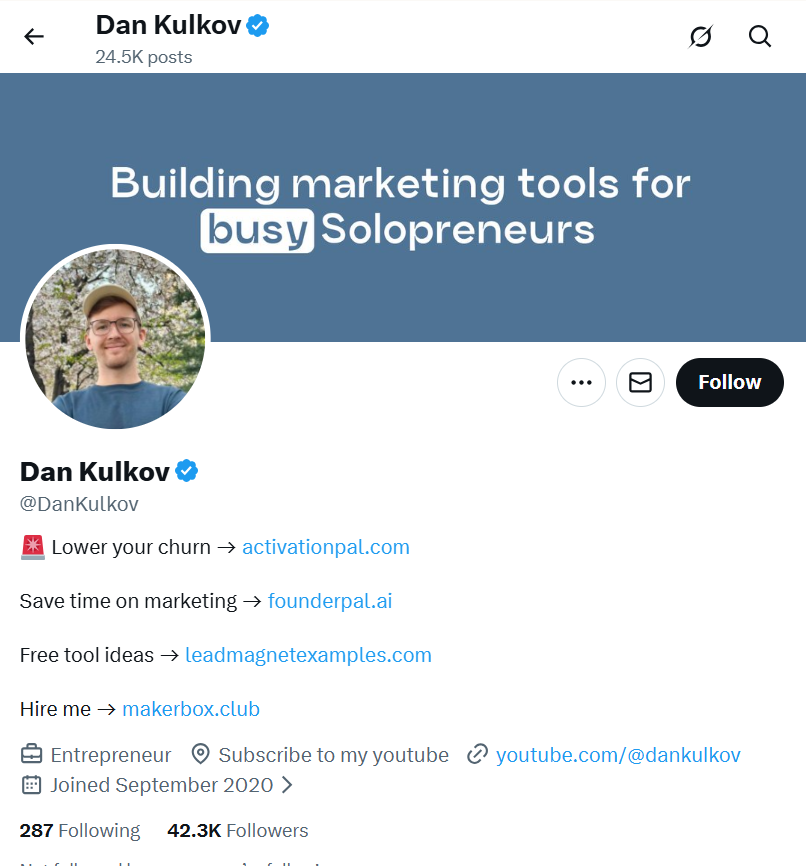
Task: Open youtube.com/@dankulkov from the profile
Action: coord(617,754)
